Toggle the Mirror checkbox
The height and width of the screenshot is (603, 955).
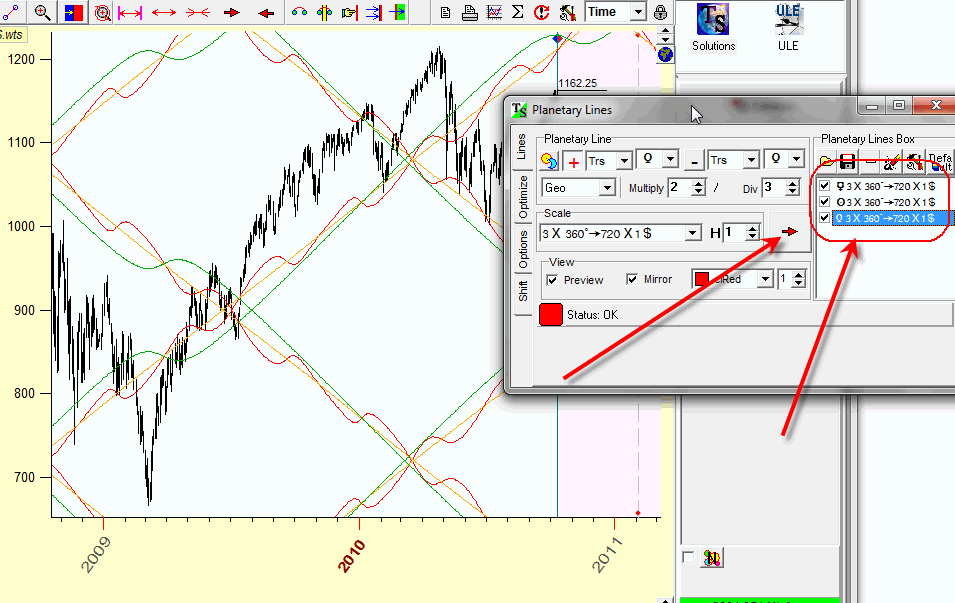[633, 280]
